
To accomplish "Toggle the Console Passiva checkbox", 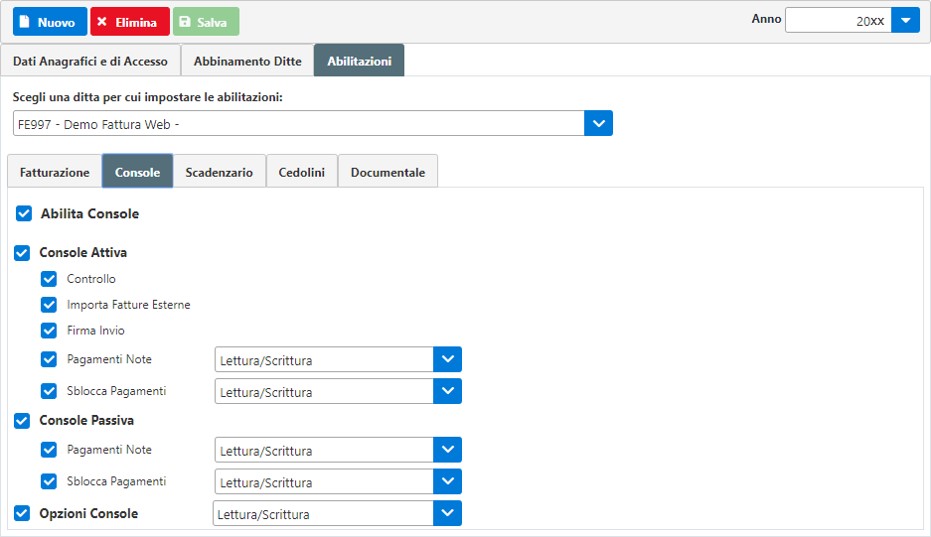I will 22,421.
